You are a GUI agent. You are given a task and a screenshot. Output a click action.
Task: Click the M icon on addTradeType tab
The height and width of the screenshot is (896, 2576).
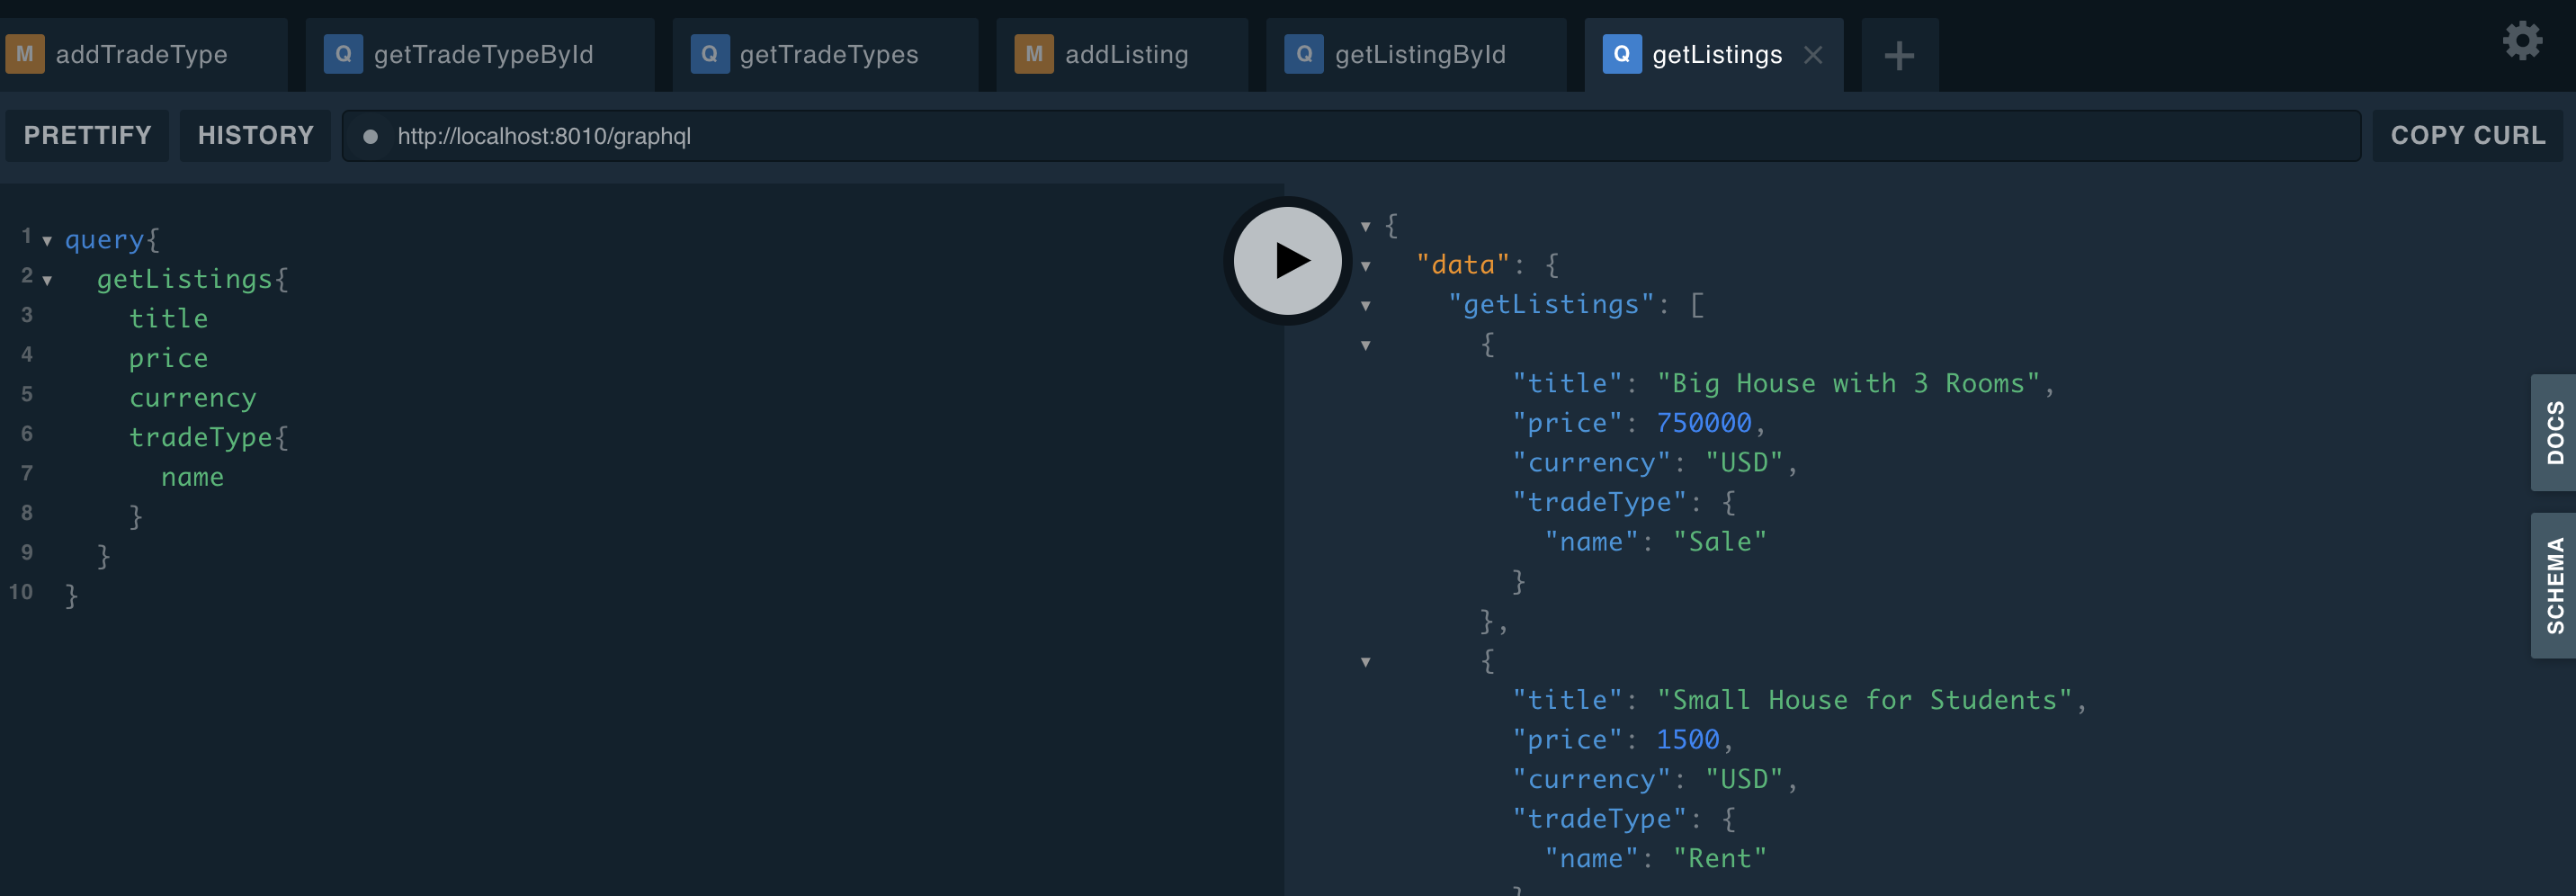pyautogui.click(x=25, y=54)
